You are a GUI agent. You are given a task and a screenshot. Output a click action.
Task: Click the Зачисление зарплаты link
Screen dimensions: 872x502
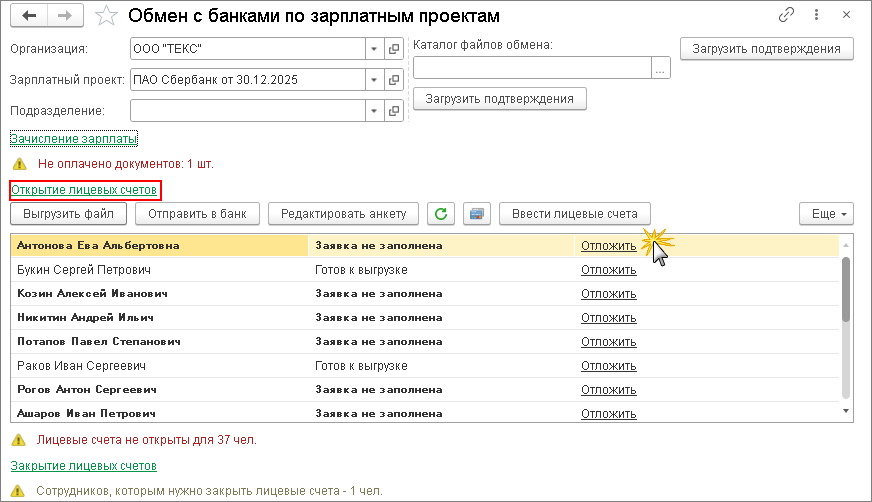73,138
